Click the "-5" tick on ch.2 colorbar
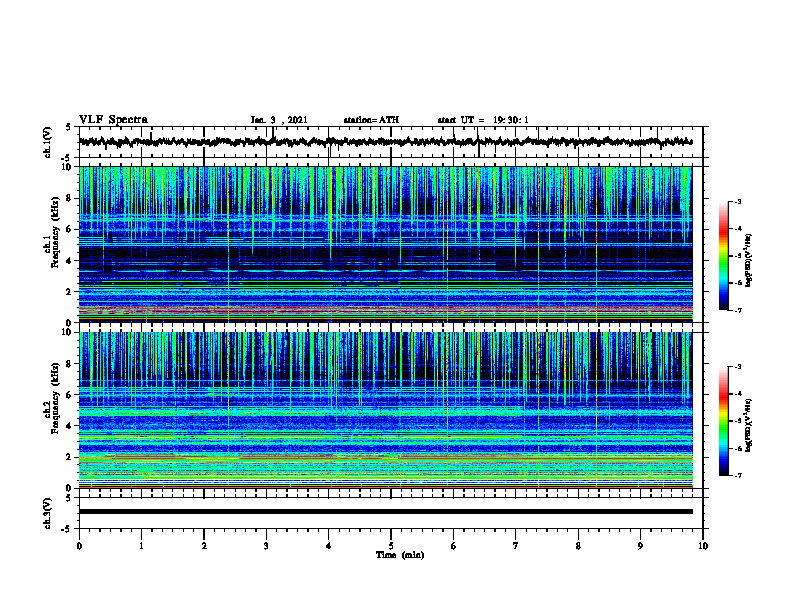The image size is (792, 612). [737, 421]
